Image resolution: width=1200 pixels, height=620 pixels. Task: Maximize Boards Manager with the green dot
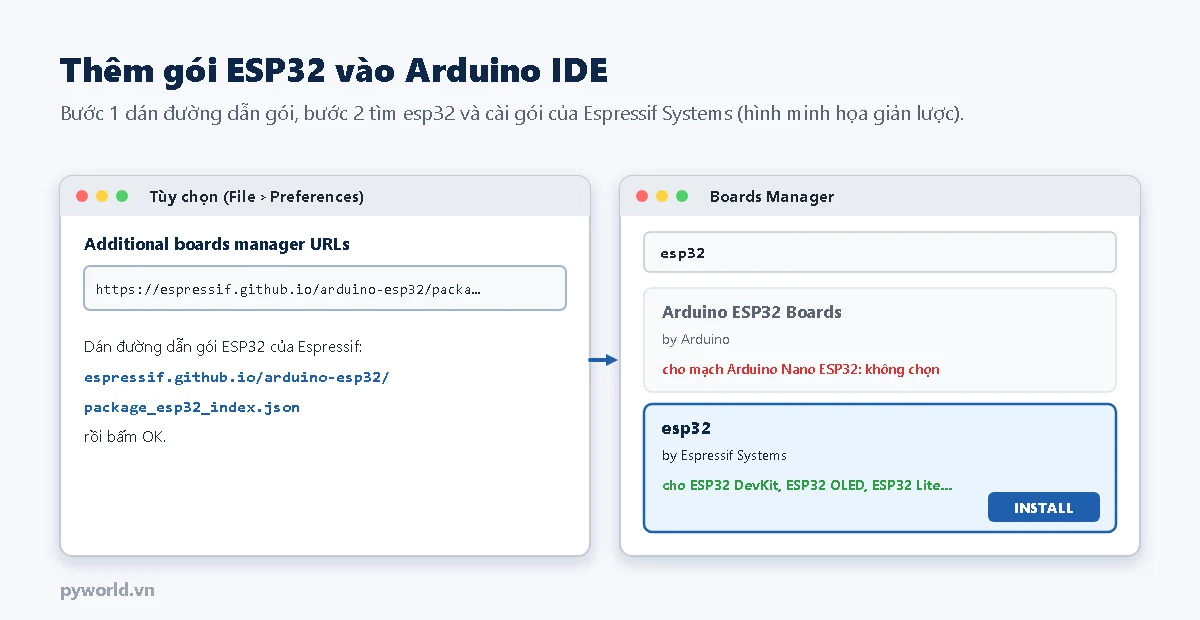pyautogui.click(x=682, y=196)
